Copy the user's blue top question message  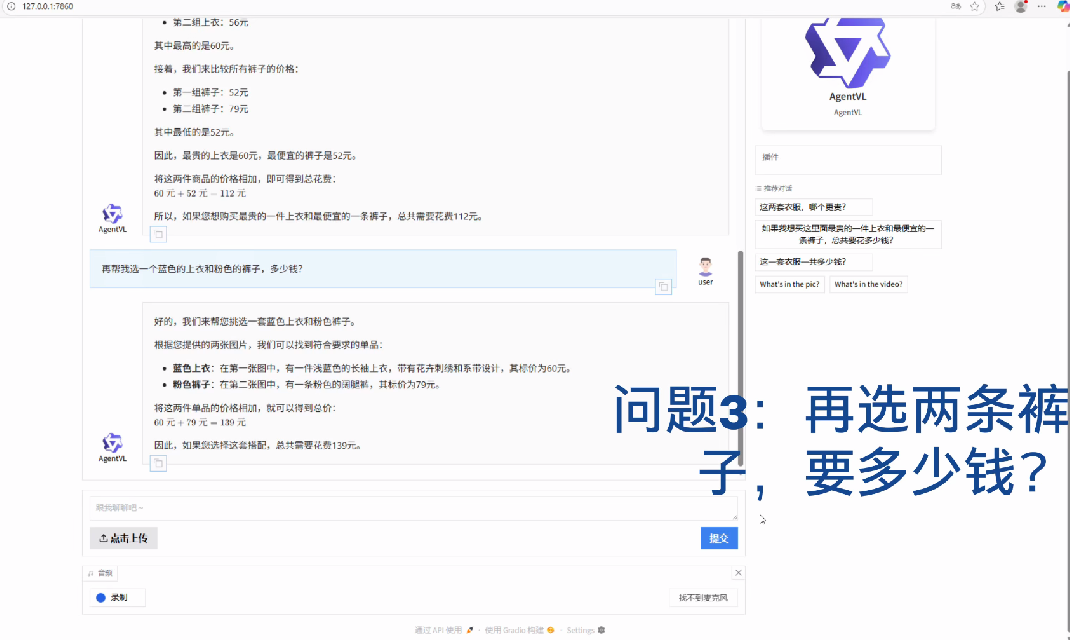[x=662, y=287]
